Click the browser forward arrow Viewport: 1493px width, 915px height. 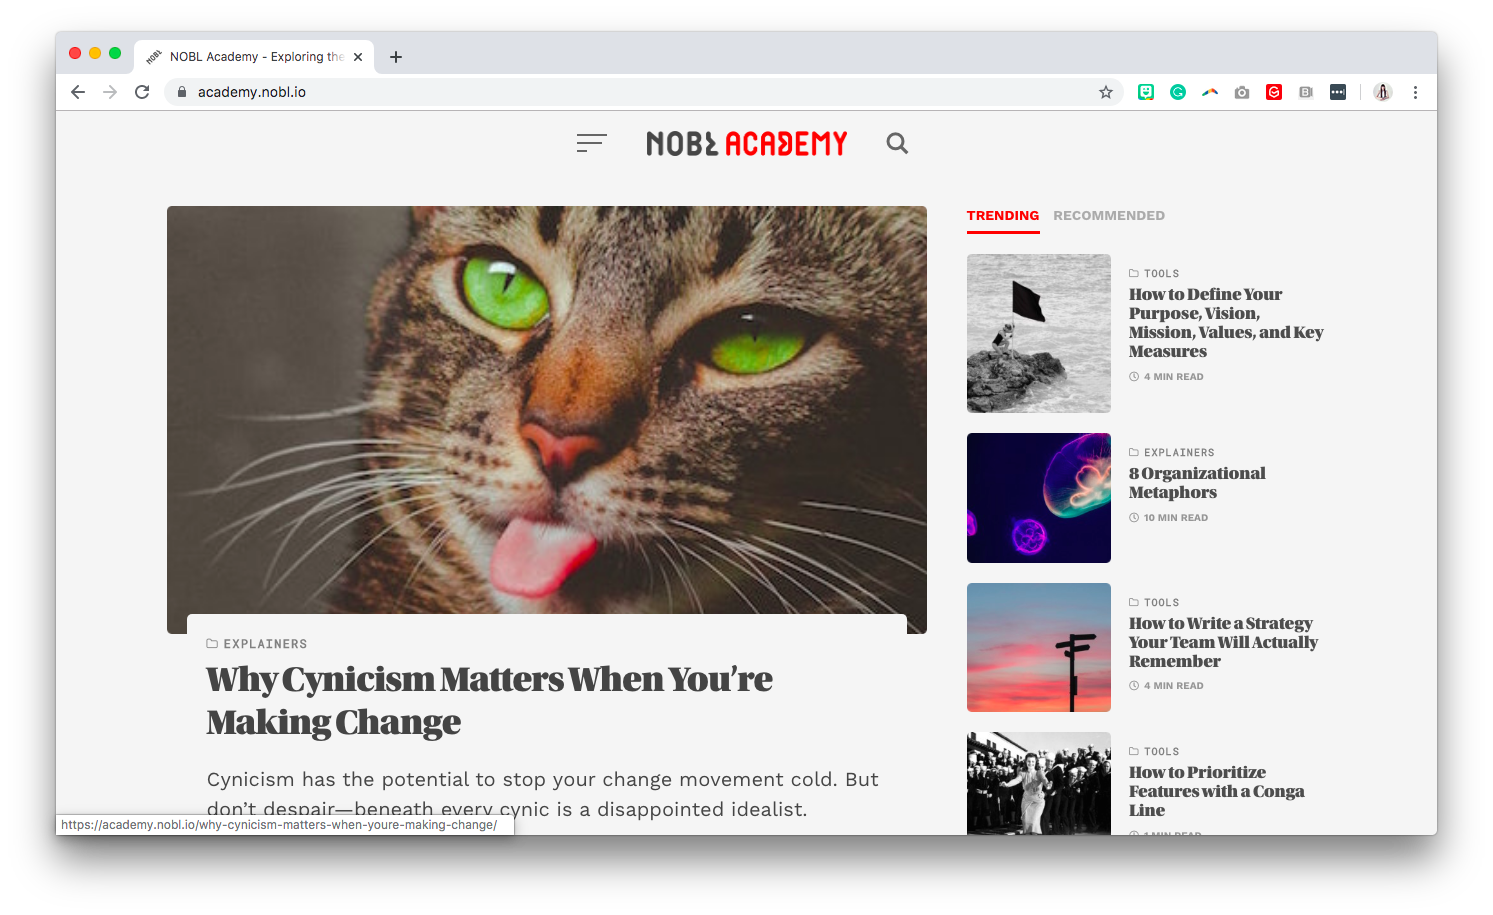[x=110, y=92]
